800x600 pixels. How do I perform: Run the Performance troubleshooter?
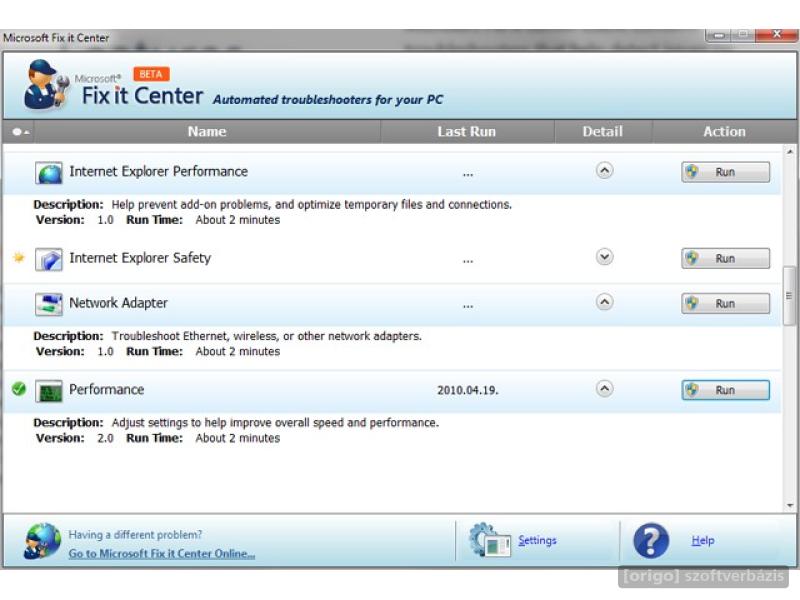726,390
